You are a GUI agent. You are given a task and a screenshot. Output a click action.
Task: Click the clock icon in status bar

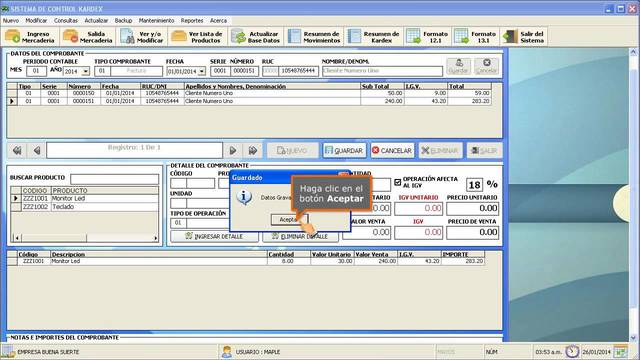572,351
